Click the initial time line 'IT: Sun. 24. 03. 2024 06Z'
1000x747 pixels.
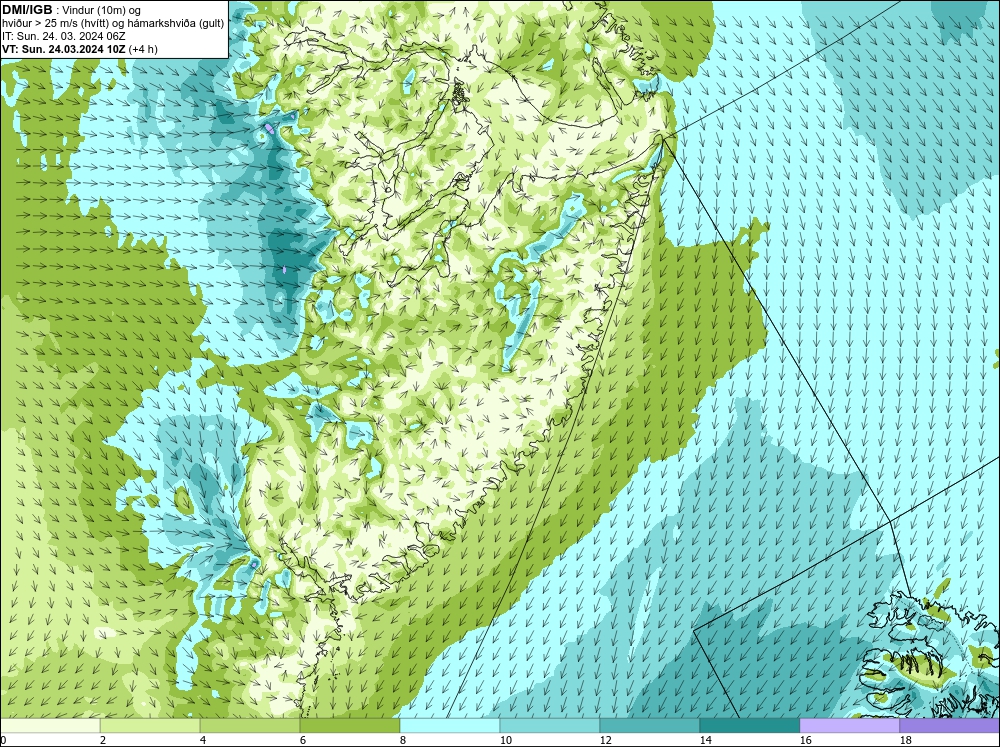pos(63,36)
